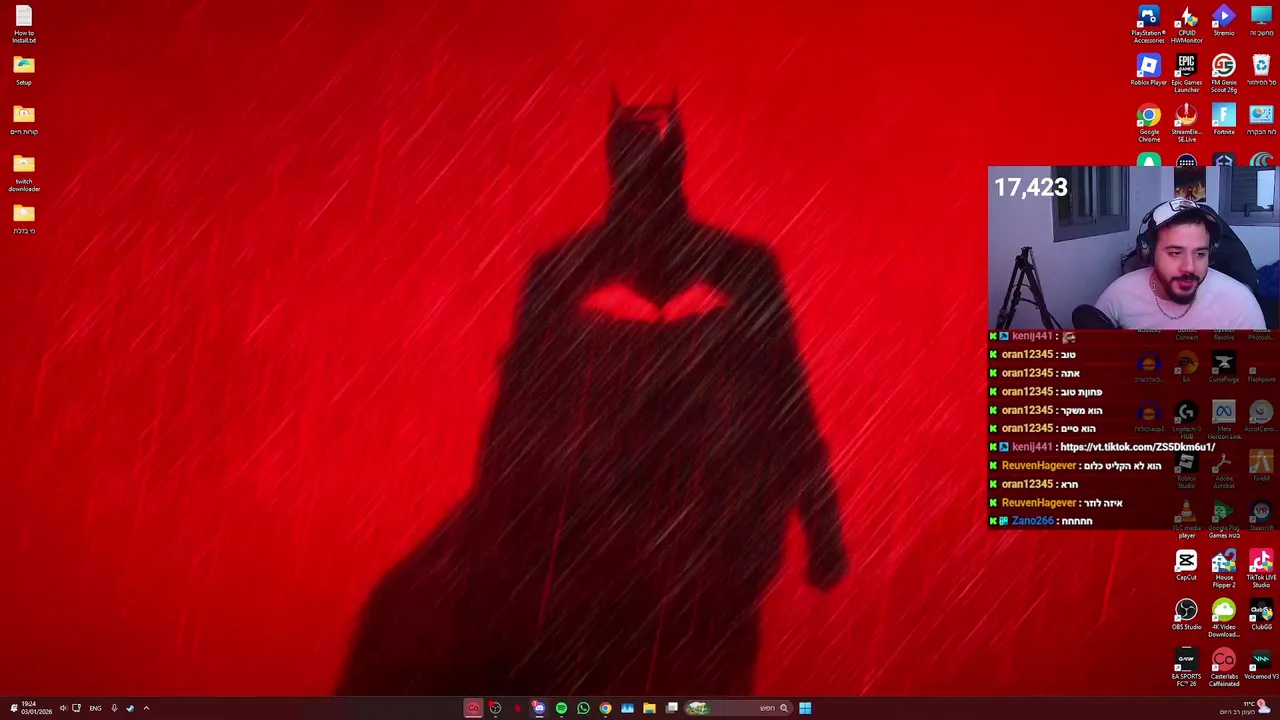
Task: Click the 17,423 viewer counter
Action: (1031, 187)
